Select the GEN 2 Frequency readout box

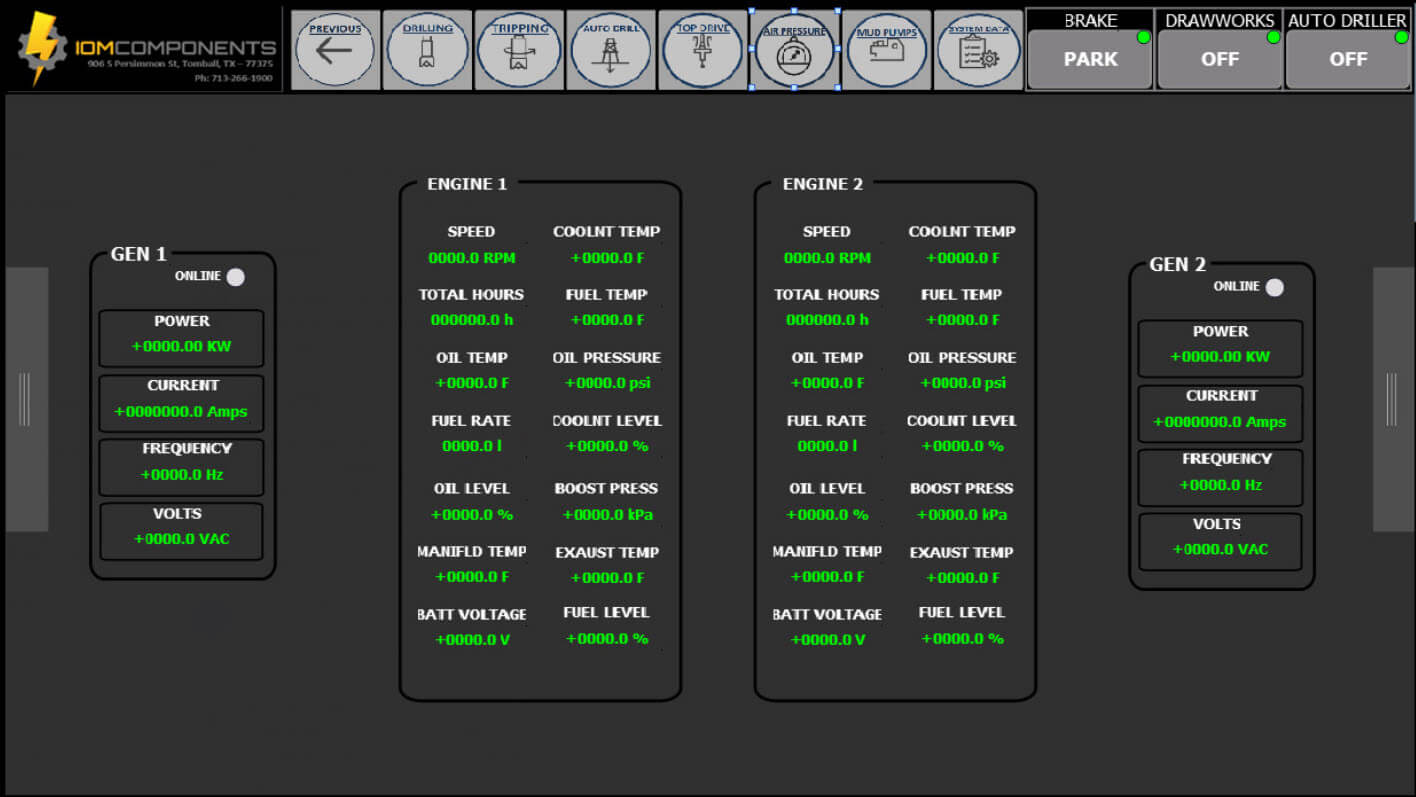(1220, 477)
